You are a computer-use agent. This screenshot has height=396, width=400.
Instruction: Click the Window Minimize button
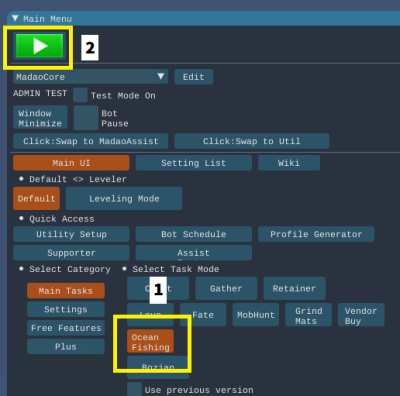coord(40,118)
